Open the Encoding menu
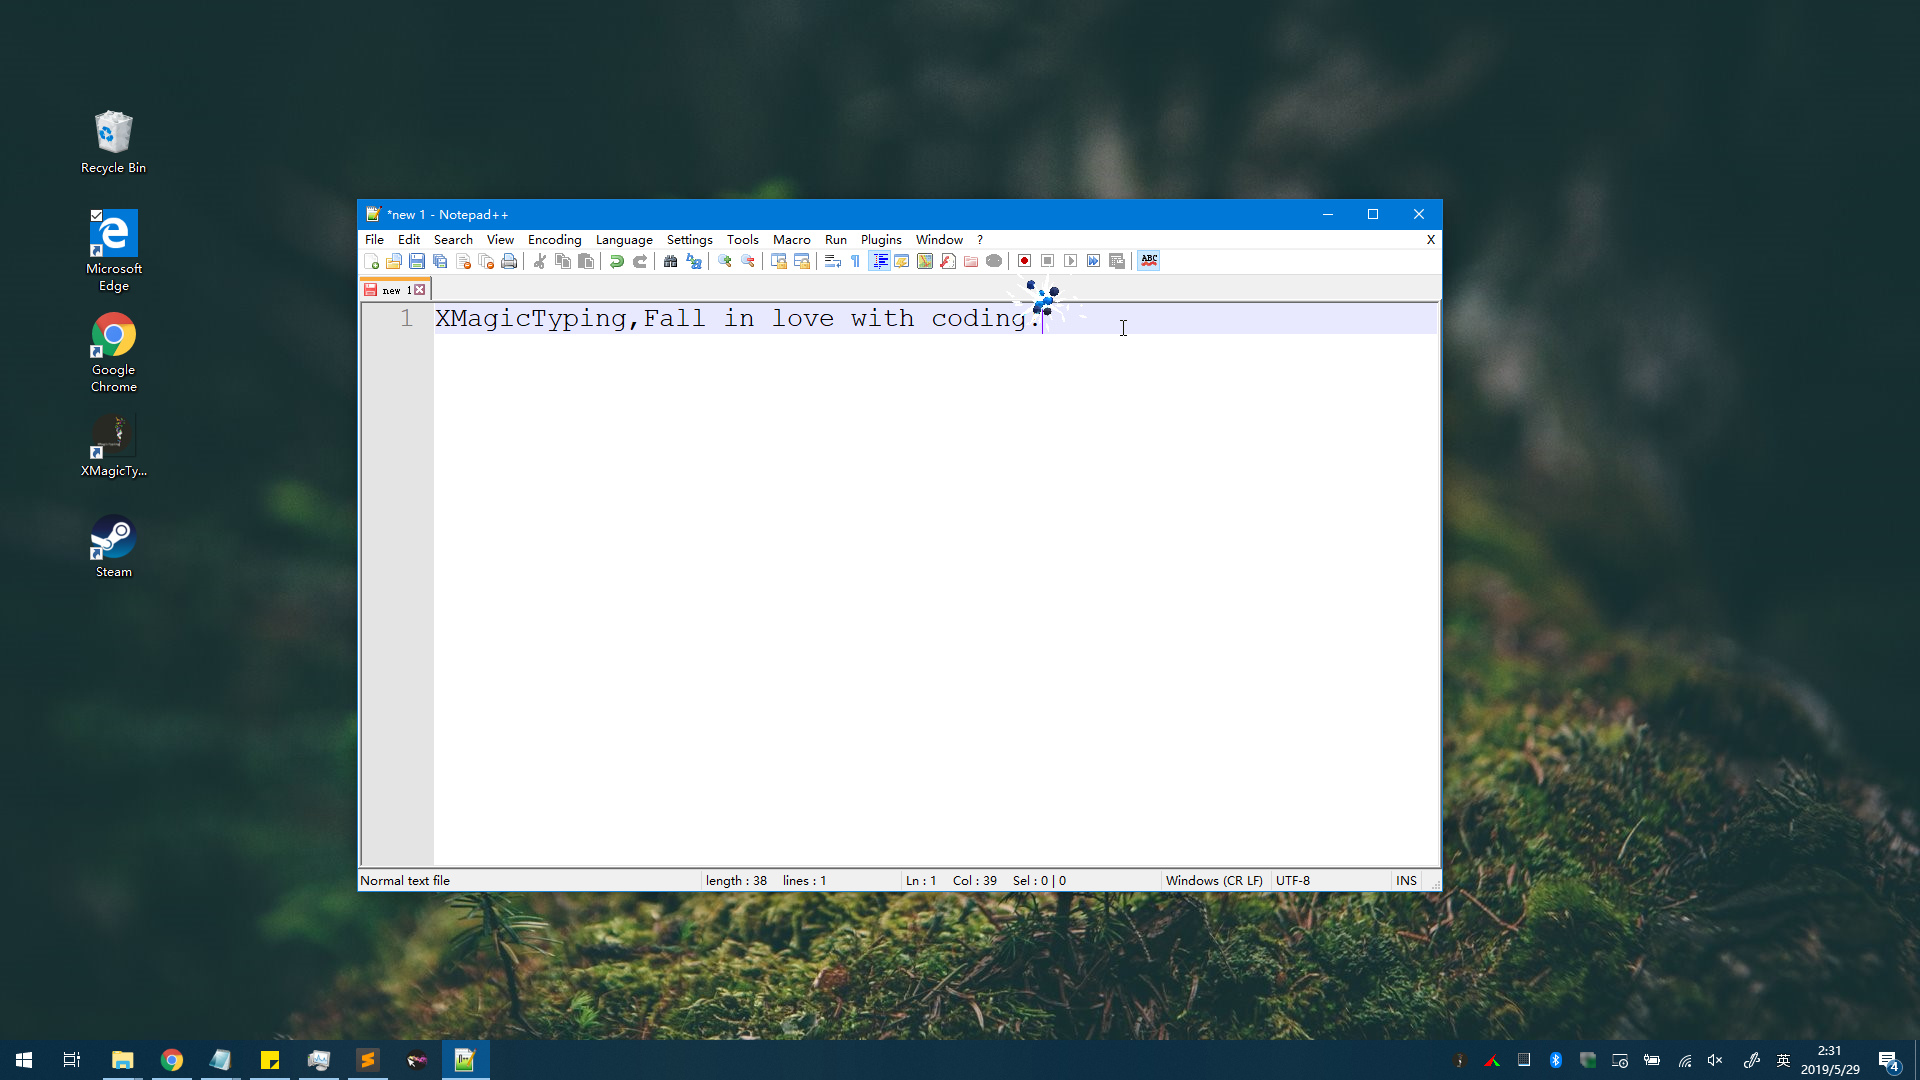1920x1080 pixels. point(554,240)
